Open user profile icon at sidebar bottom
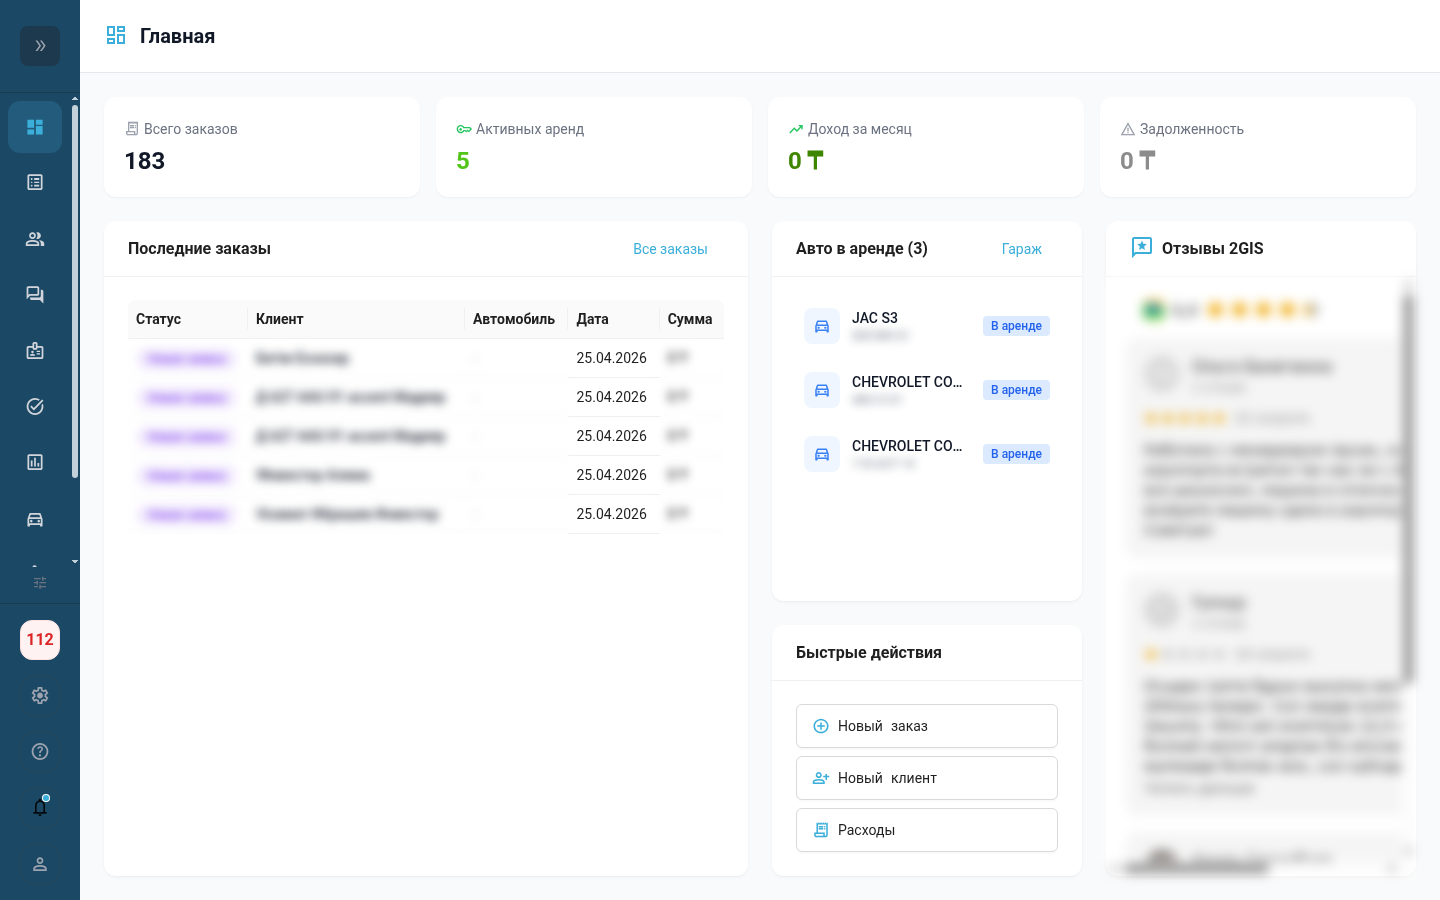 [40, 864]
